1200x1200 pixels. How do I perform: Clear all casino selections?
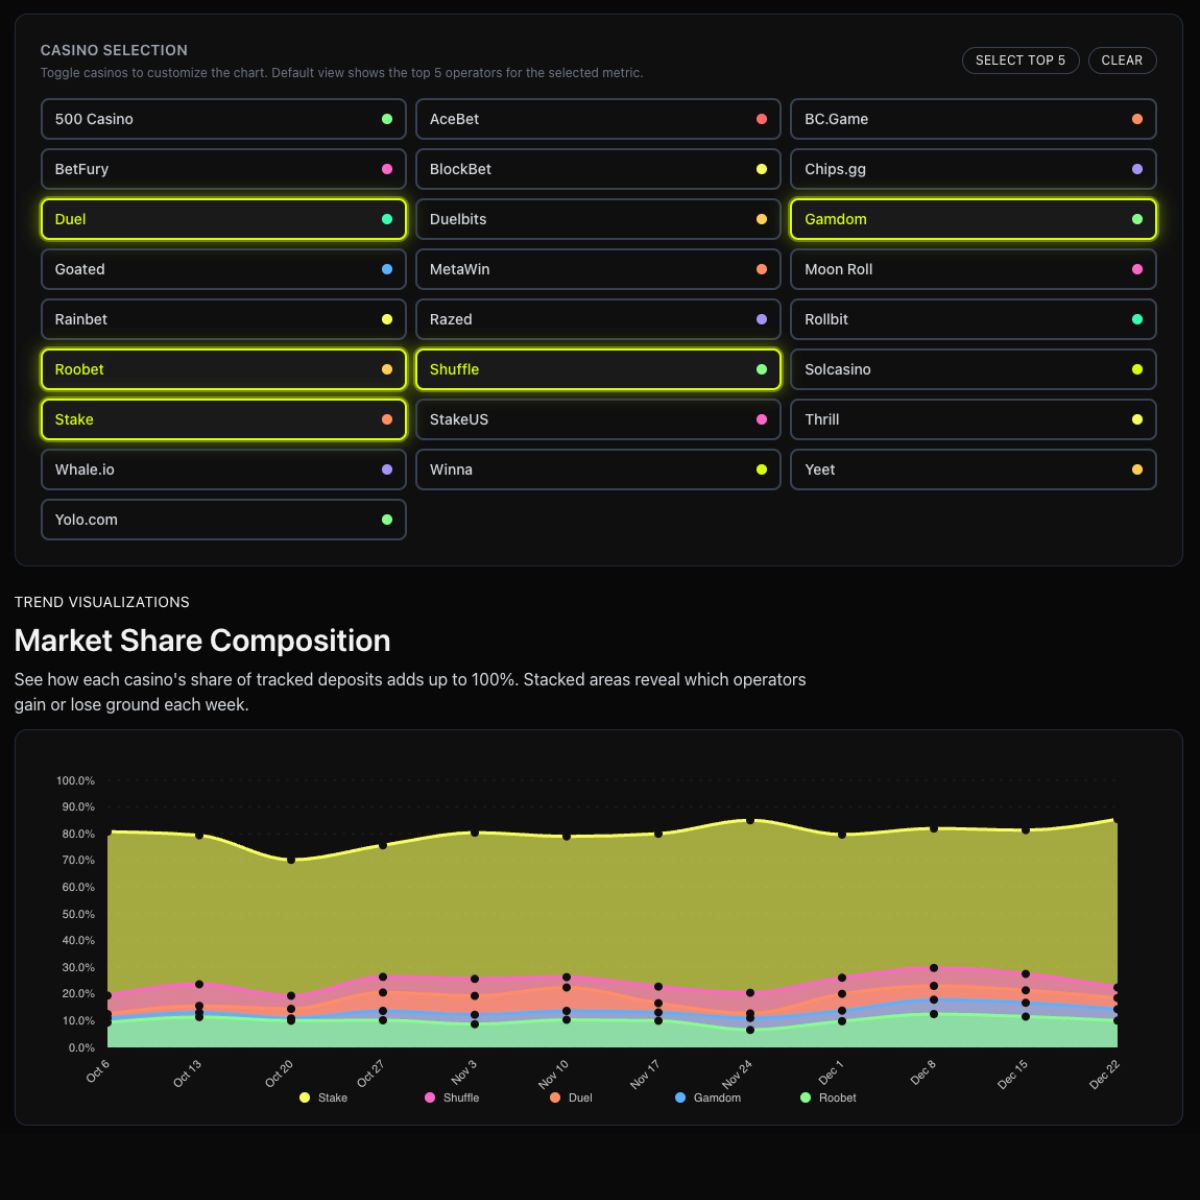[1122, 60]
